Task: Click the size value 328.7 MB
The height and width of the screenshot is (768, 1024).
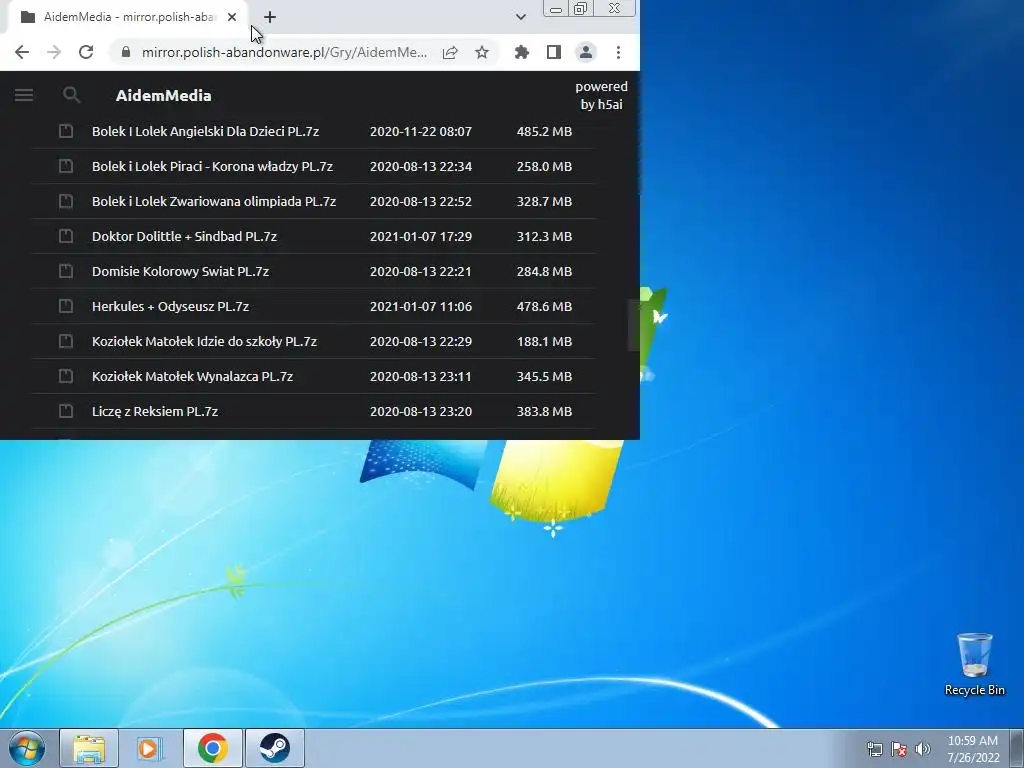Action: pyautogui.click(x=544, y=201)
